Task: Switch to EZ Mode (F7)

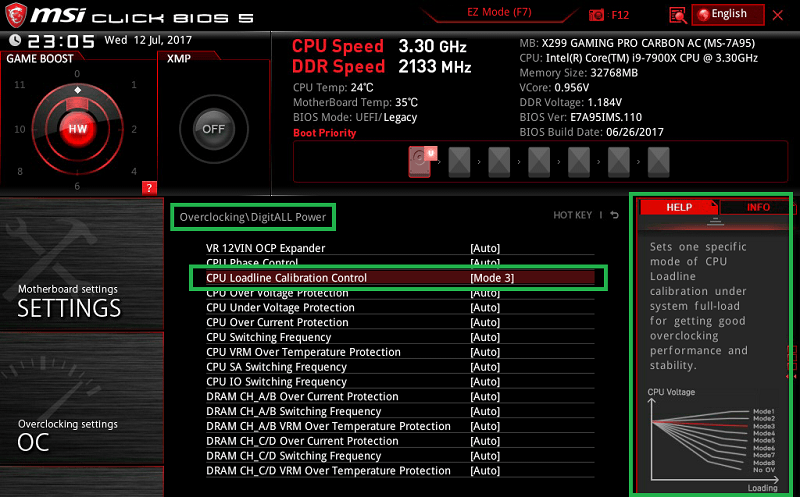Action: pos(499,12)
